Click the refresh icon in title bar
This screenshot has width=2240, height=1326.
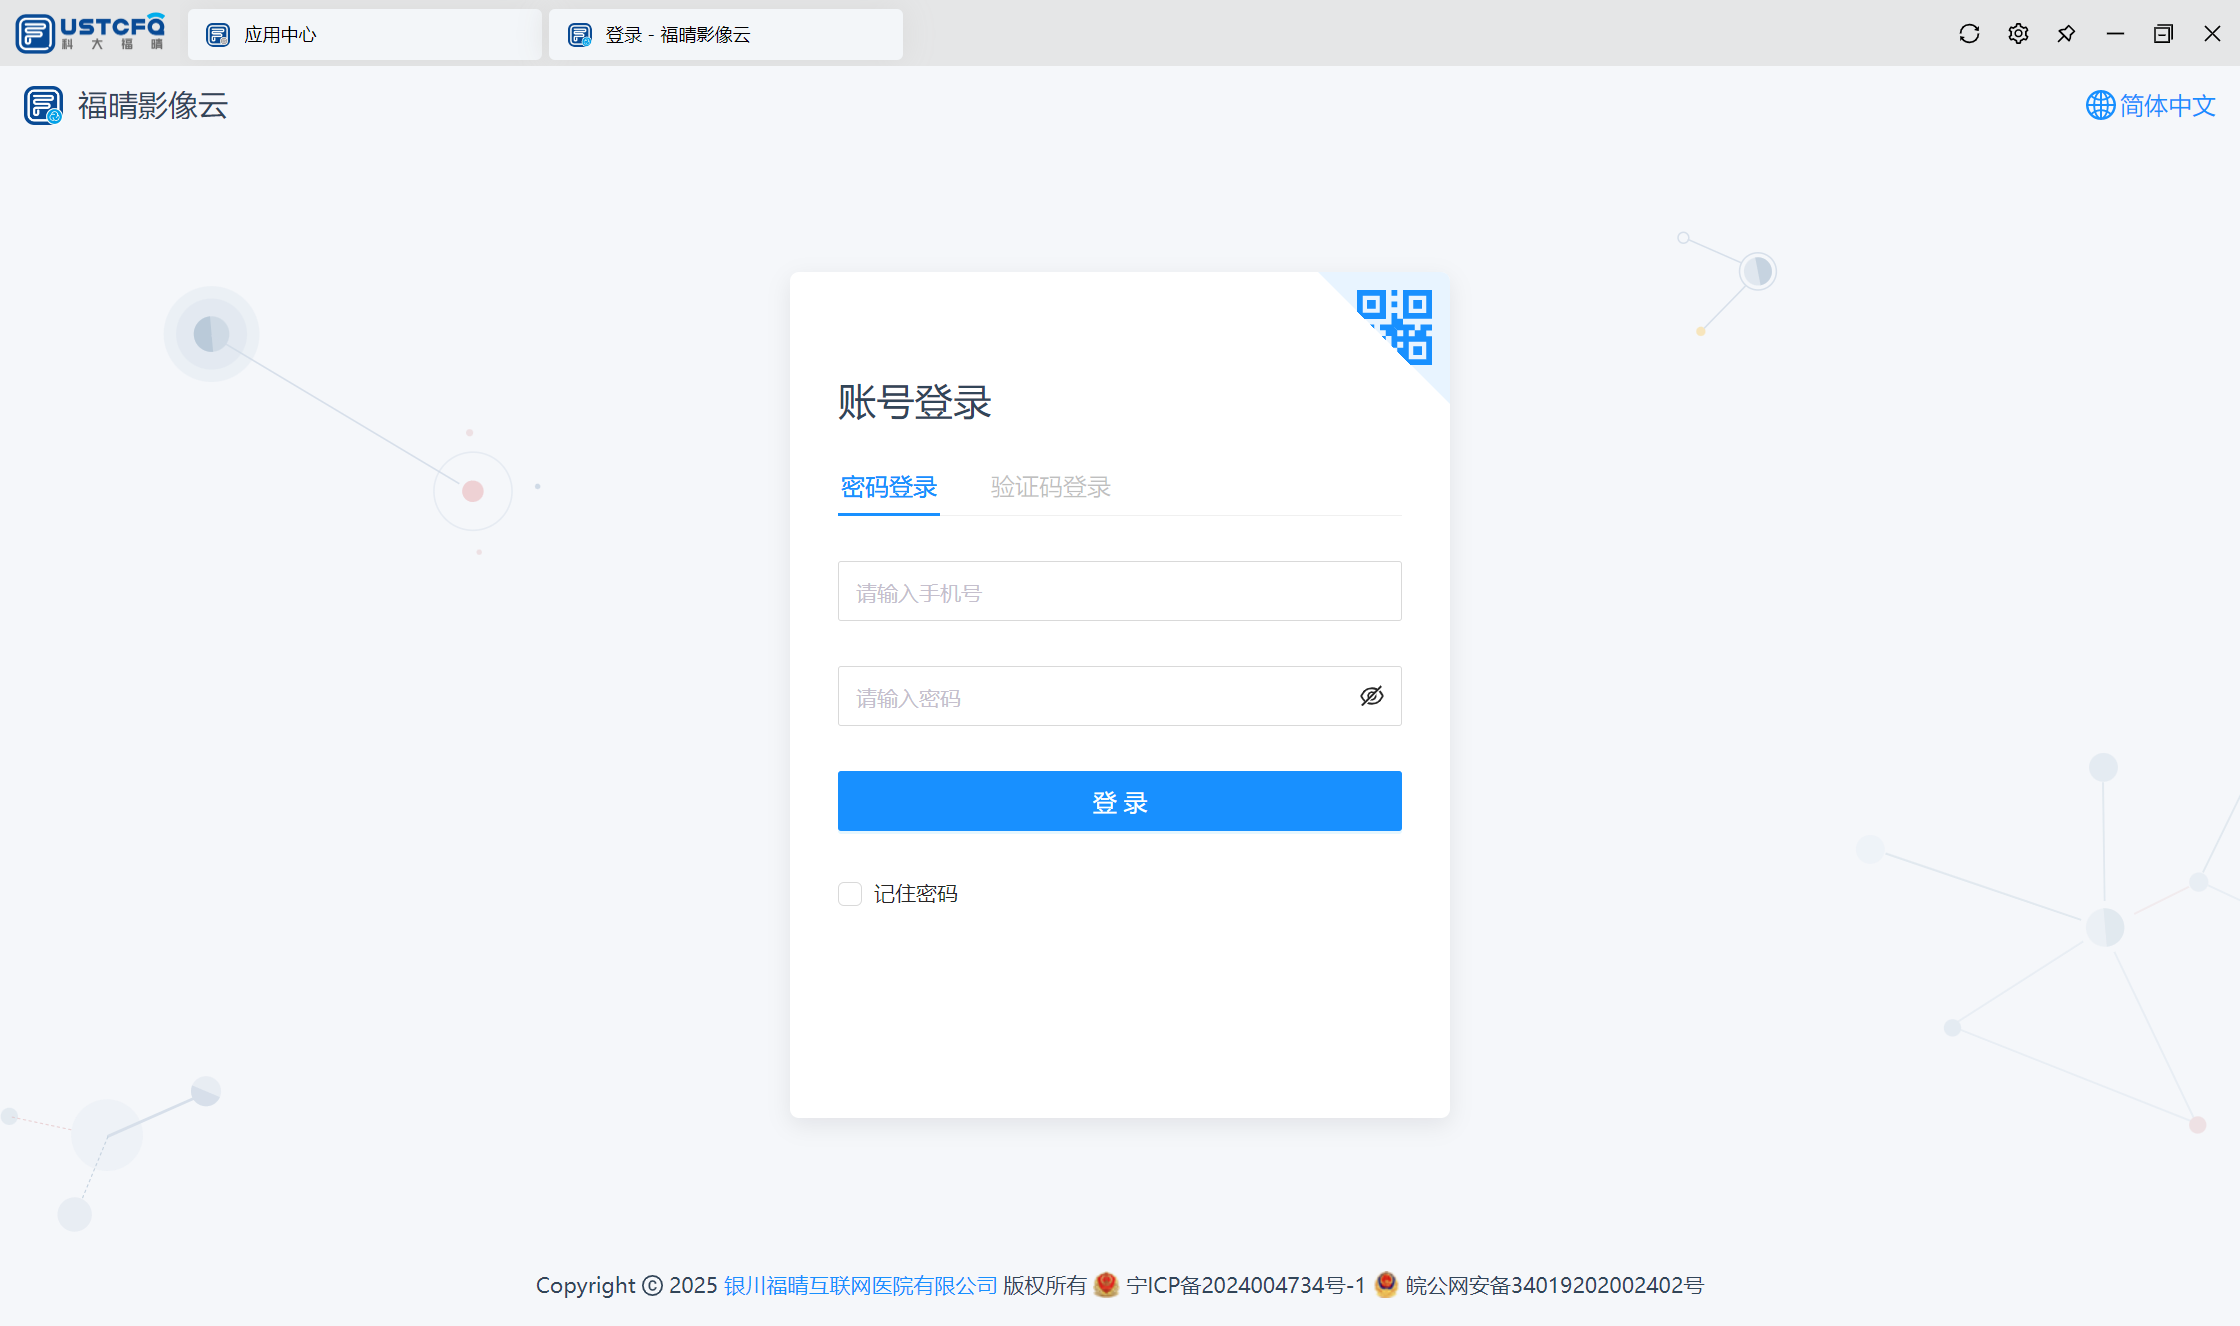(x=1969, y=34)
